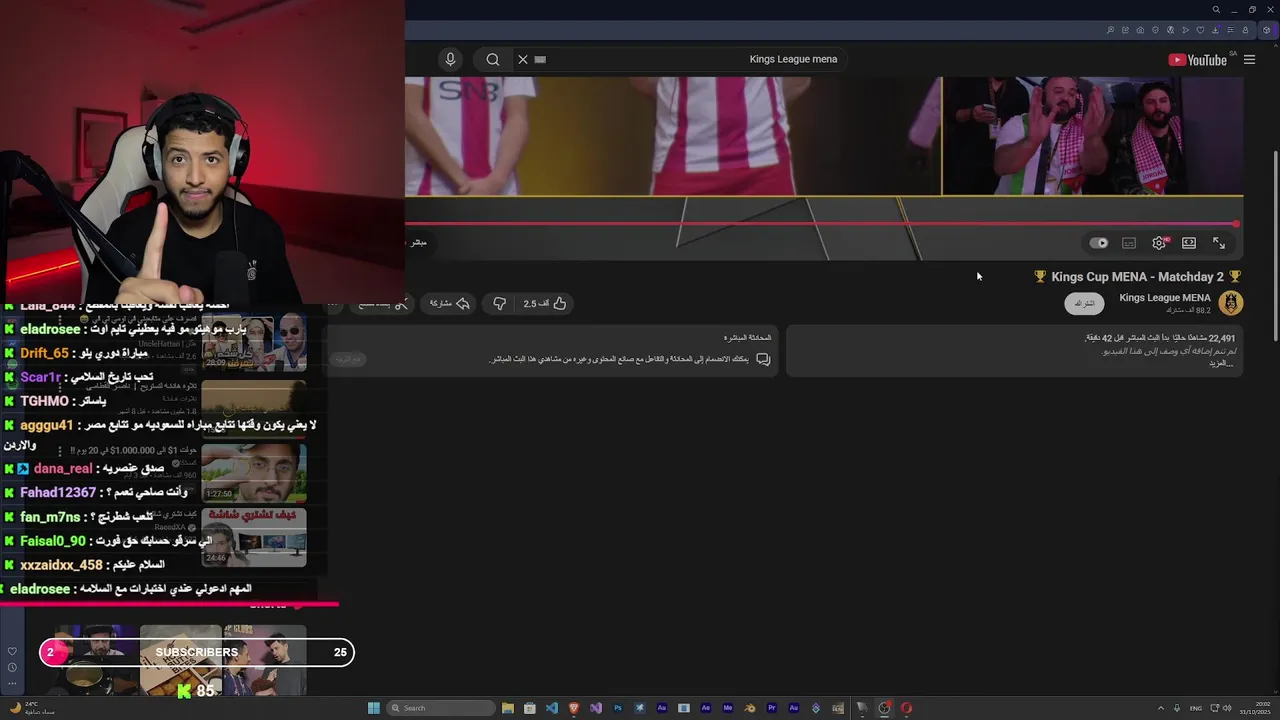The width and height of the screenshot is (1280, 720).
Task: Open OBS Studio from the taskbar
Action: 883,708
